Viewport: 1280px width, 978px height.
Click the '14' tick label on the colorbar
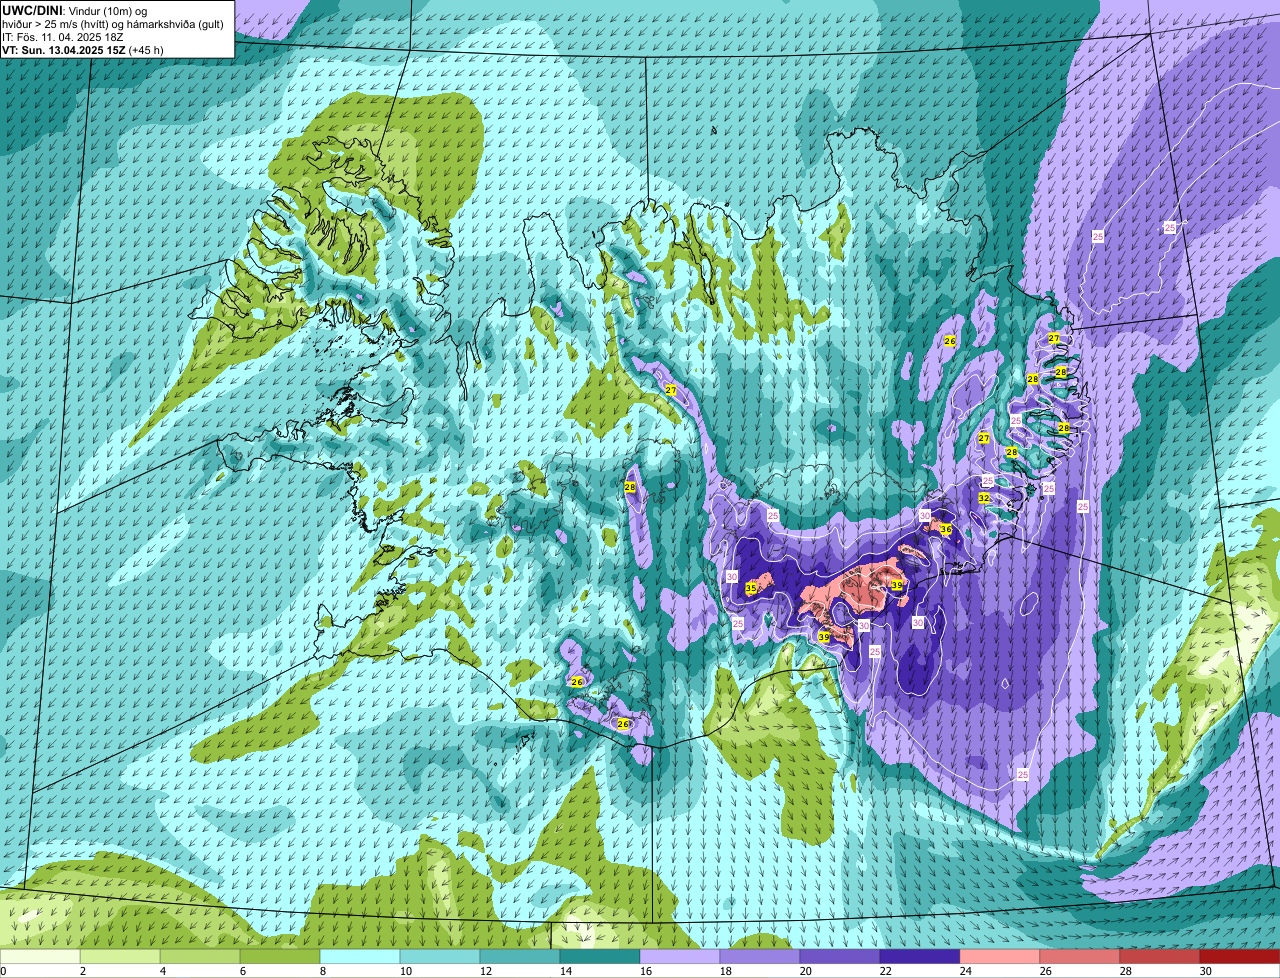[x=566, y=971]
